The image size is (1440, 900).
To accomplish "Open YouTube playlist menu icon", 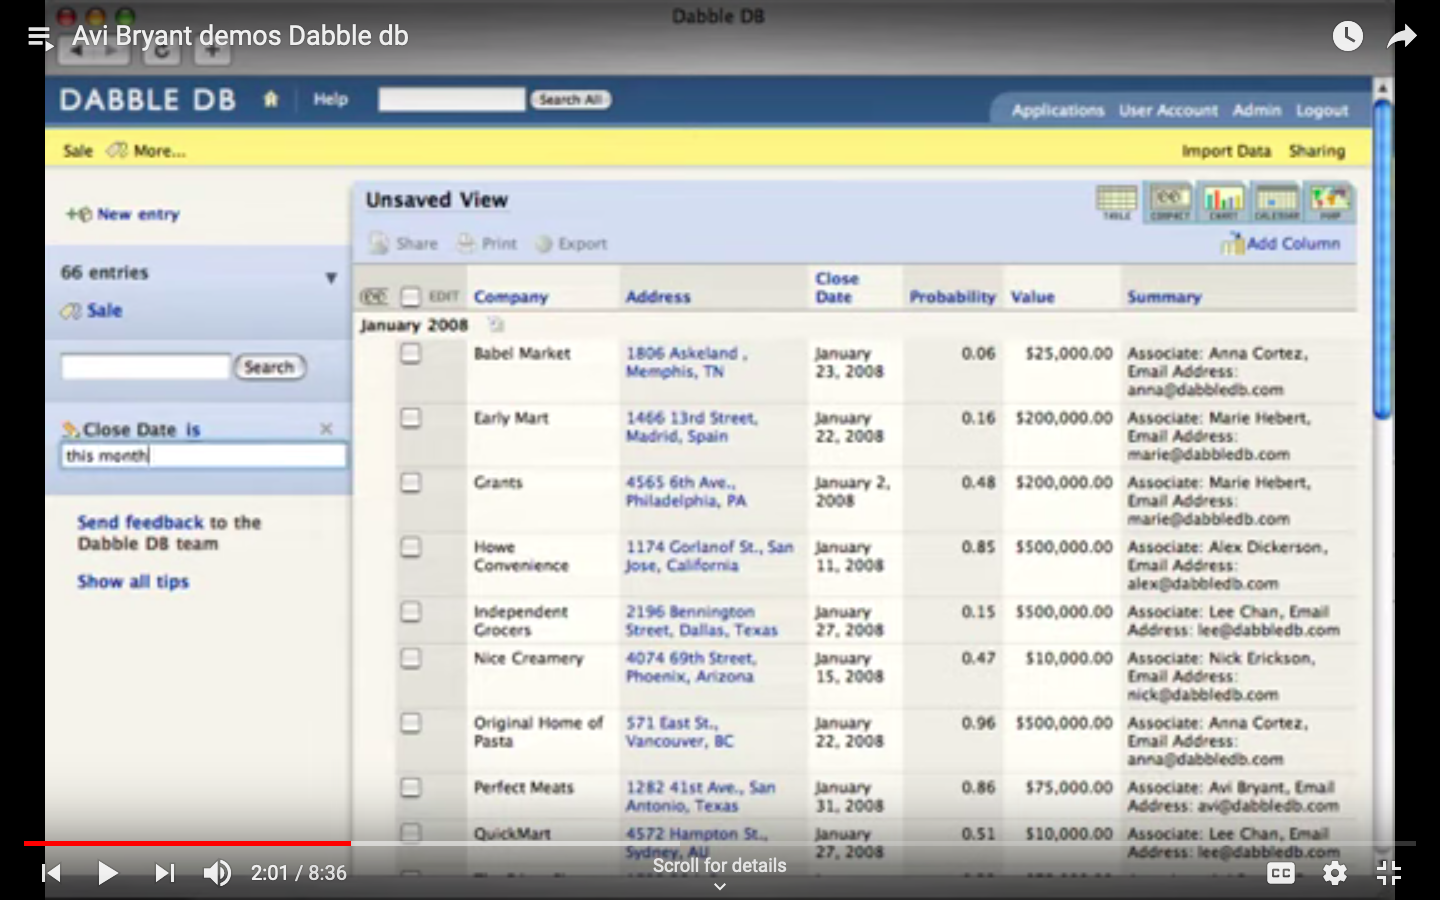I will tap(40, 37).
